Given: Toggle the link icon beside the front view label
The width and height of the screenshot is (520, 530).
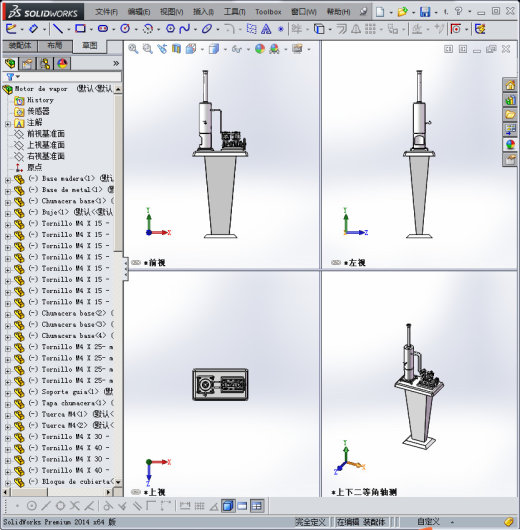Looking at the screenshot, I should [x=136, y=263].
